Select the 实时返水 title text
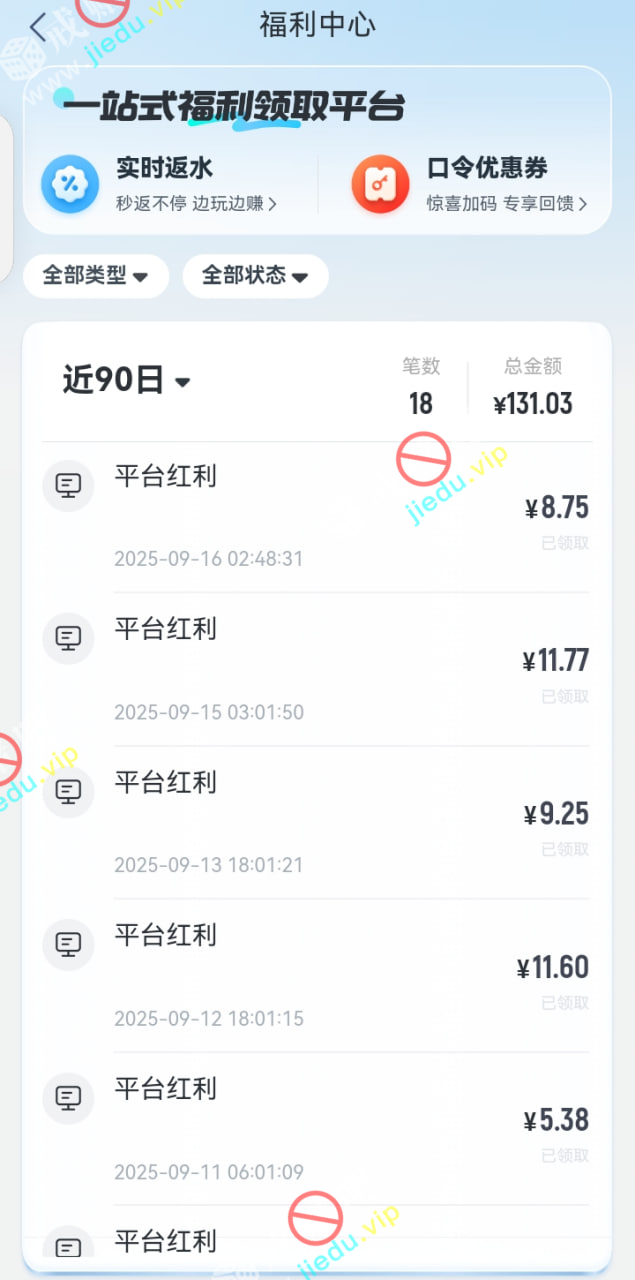Image resolution: width=635 pixels, height=1280 pixels. pyautogui.click(x=165, y=168)
